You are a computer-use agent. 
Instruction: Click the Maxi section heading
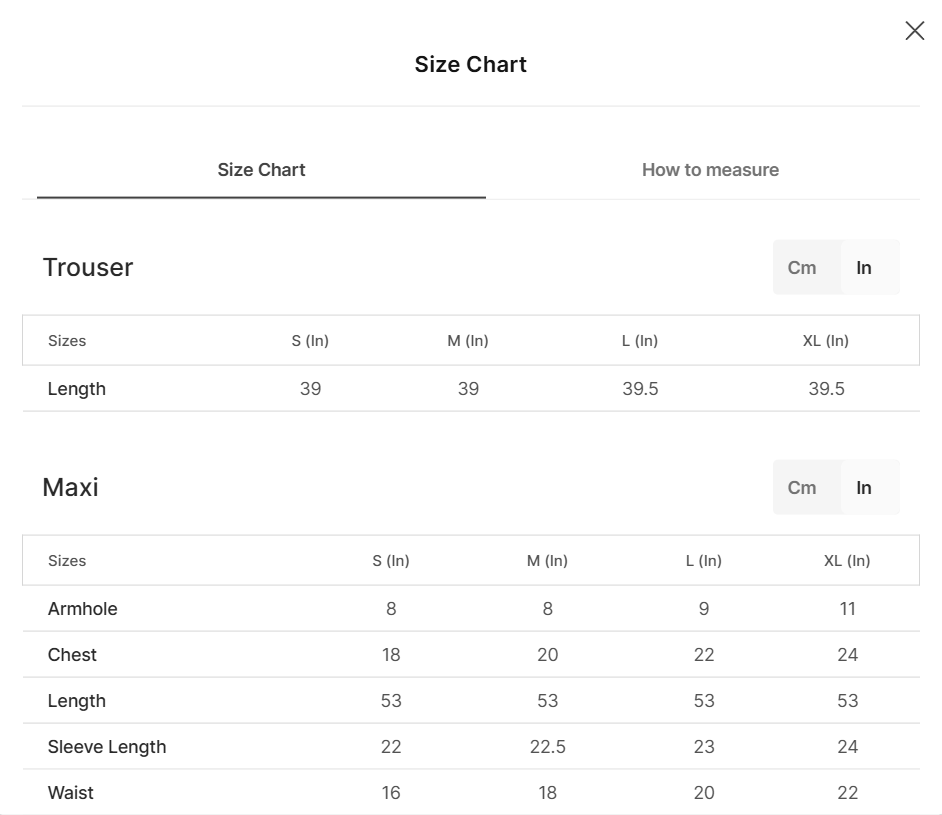point(70,487)
